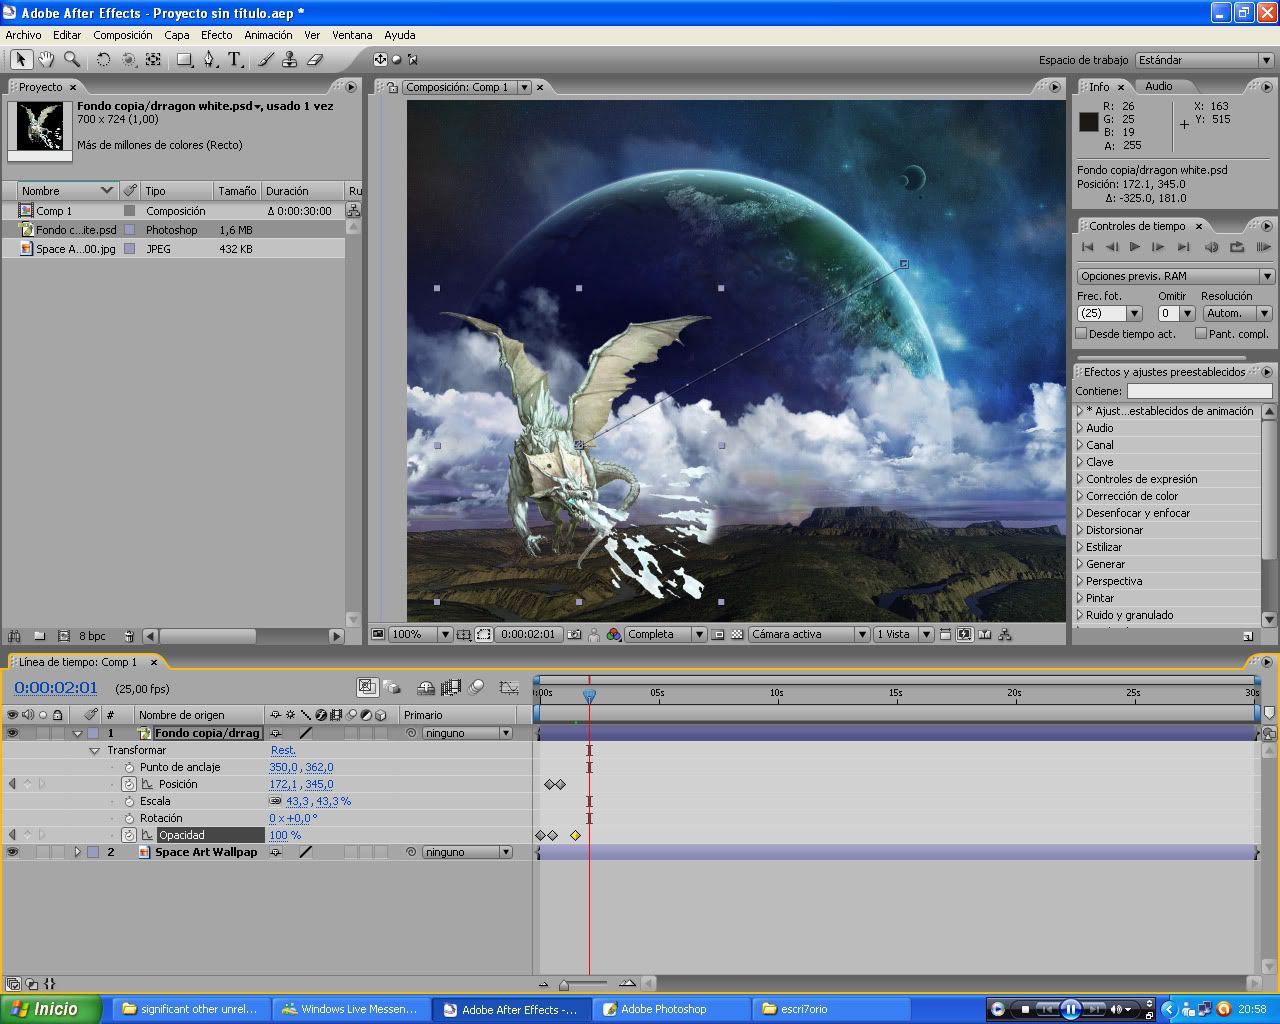
Task: Switch to Adobe Photoshop in taskbar
Action: [673, 1009]
